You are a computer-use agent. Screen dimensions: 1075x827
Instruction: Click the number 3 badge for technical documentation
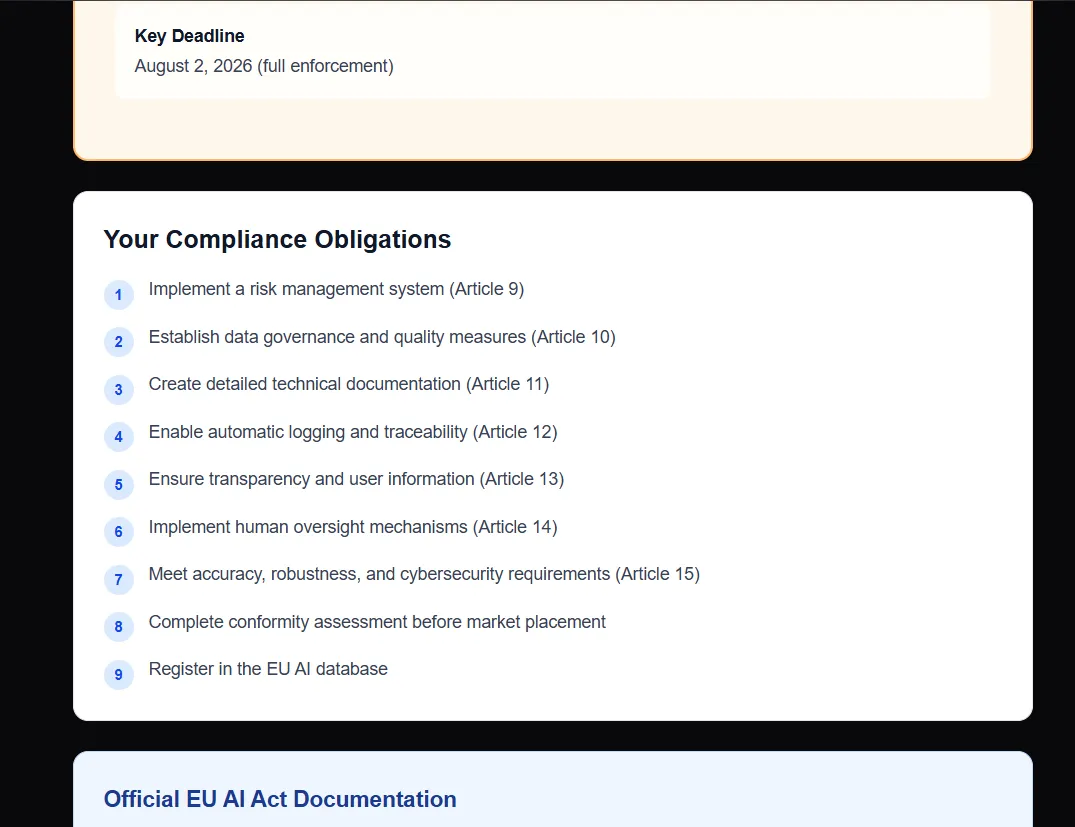pos(119,389)
